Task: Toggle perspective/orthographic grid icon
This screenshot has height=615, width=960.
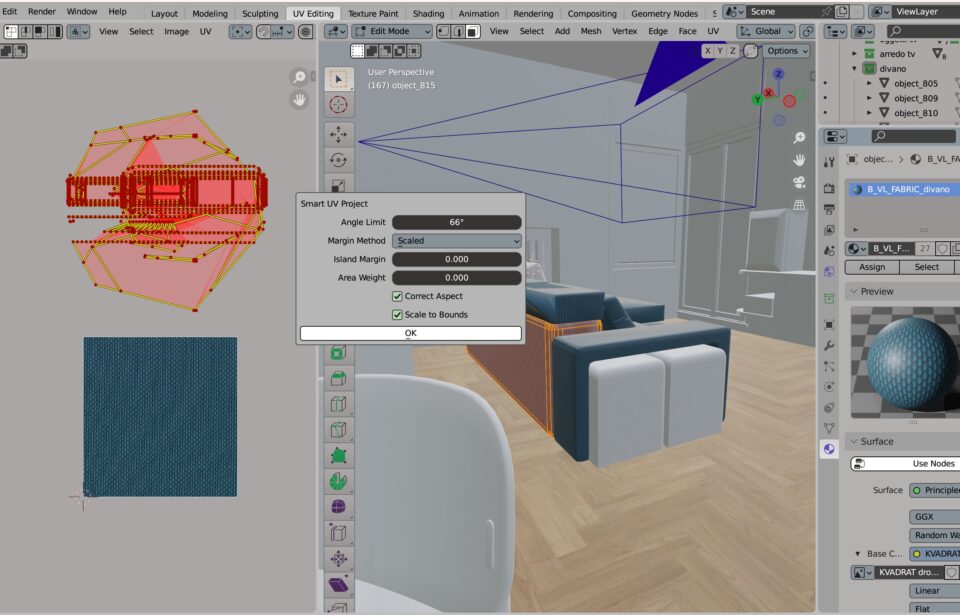Action: (799, 204)
